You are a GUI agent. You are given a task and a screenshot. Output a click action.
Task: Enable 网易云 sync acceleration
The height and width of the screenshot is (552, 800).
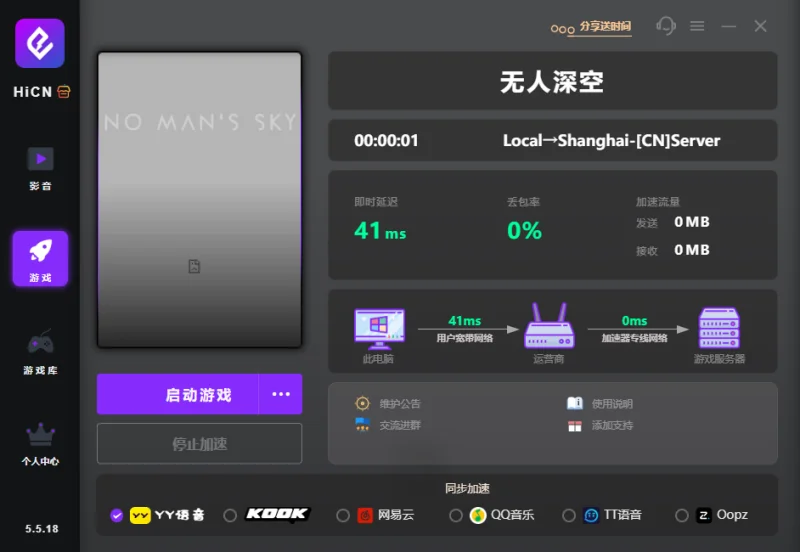click(343, 515)
